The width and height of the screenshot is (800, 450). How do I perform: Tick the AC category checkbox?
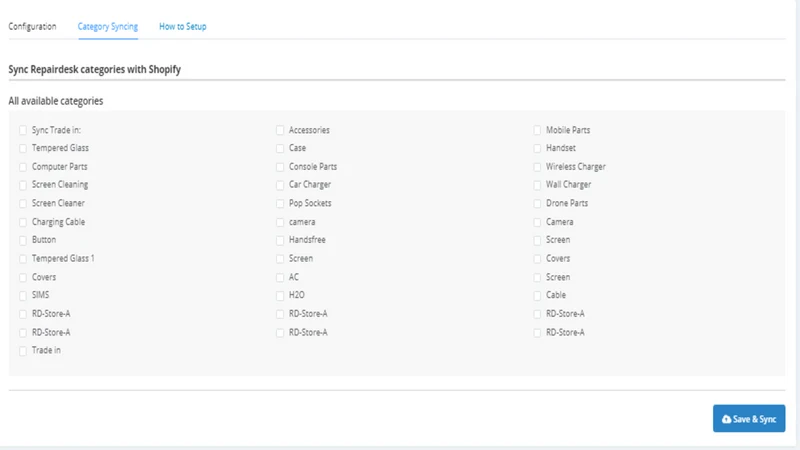tap(280, 278)
